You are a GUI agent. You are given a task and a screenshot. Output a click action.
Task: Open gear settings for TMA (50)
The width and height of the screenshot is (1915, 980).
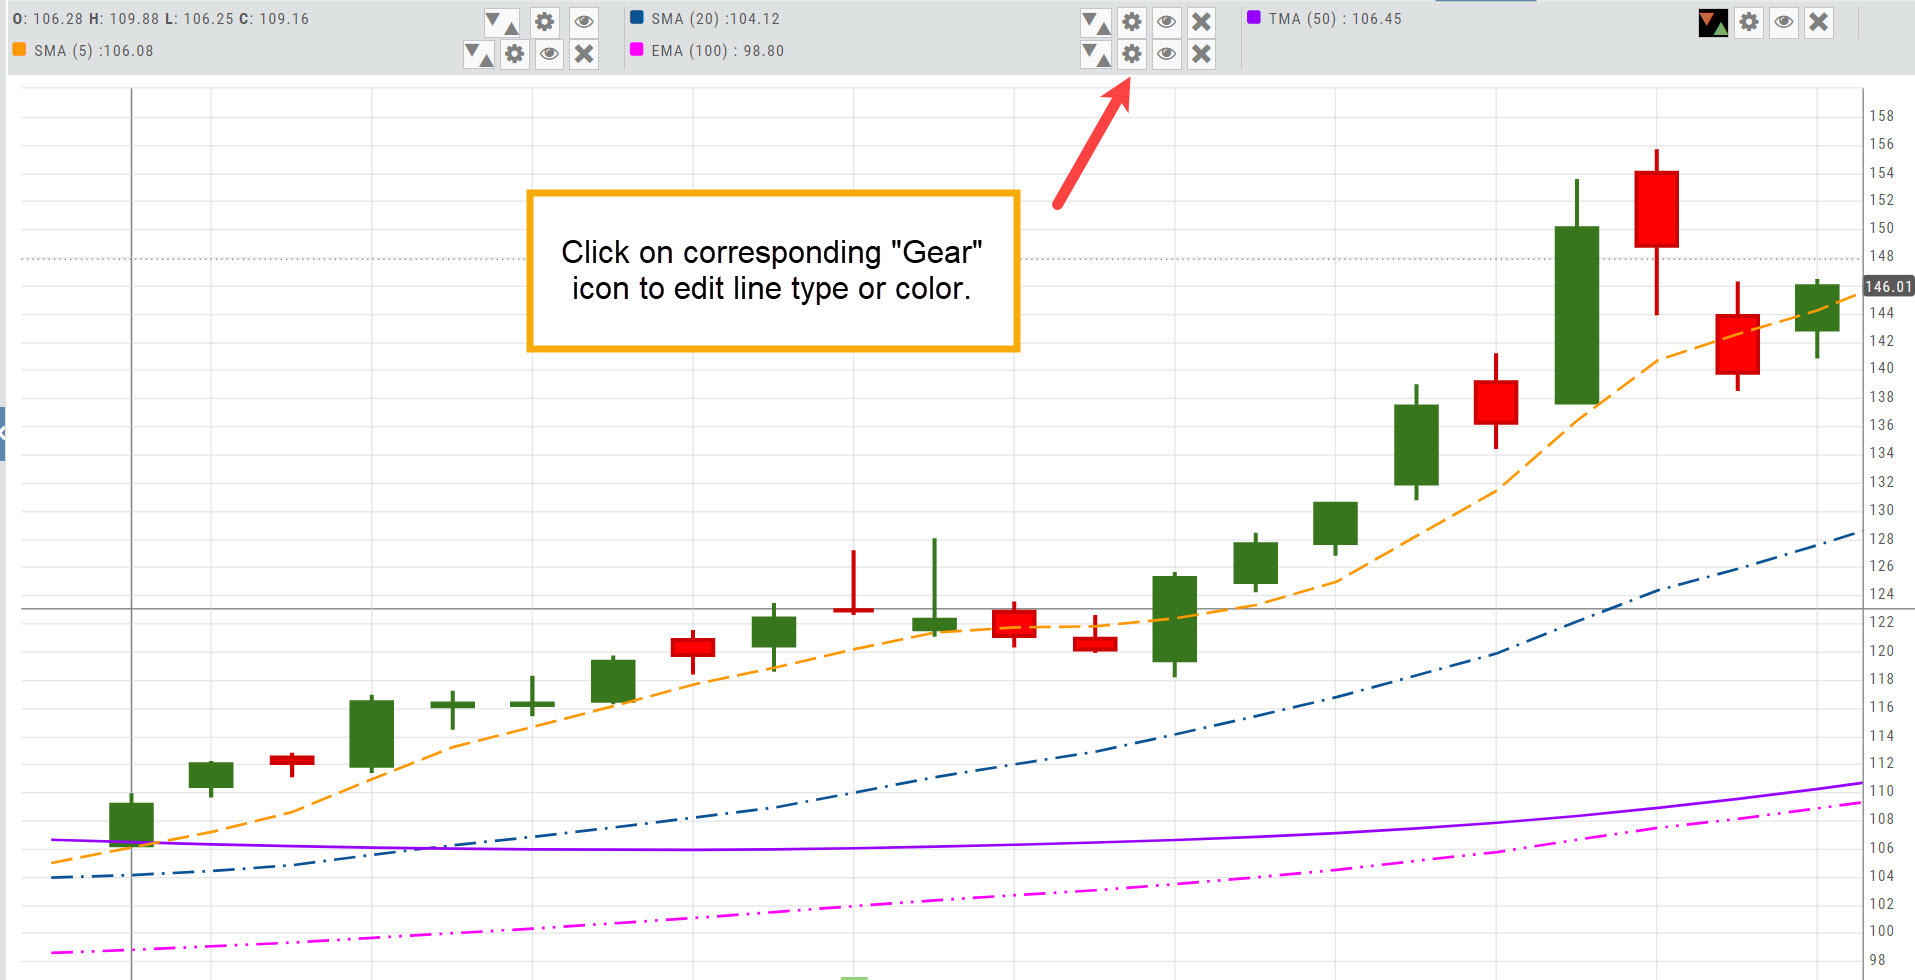[x=1748, y=22]
